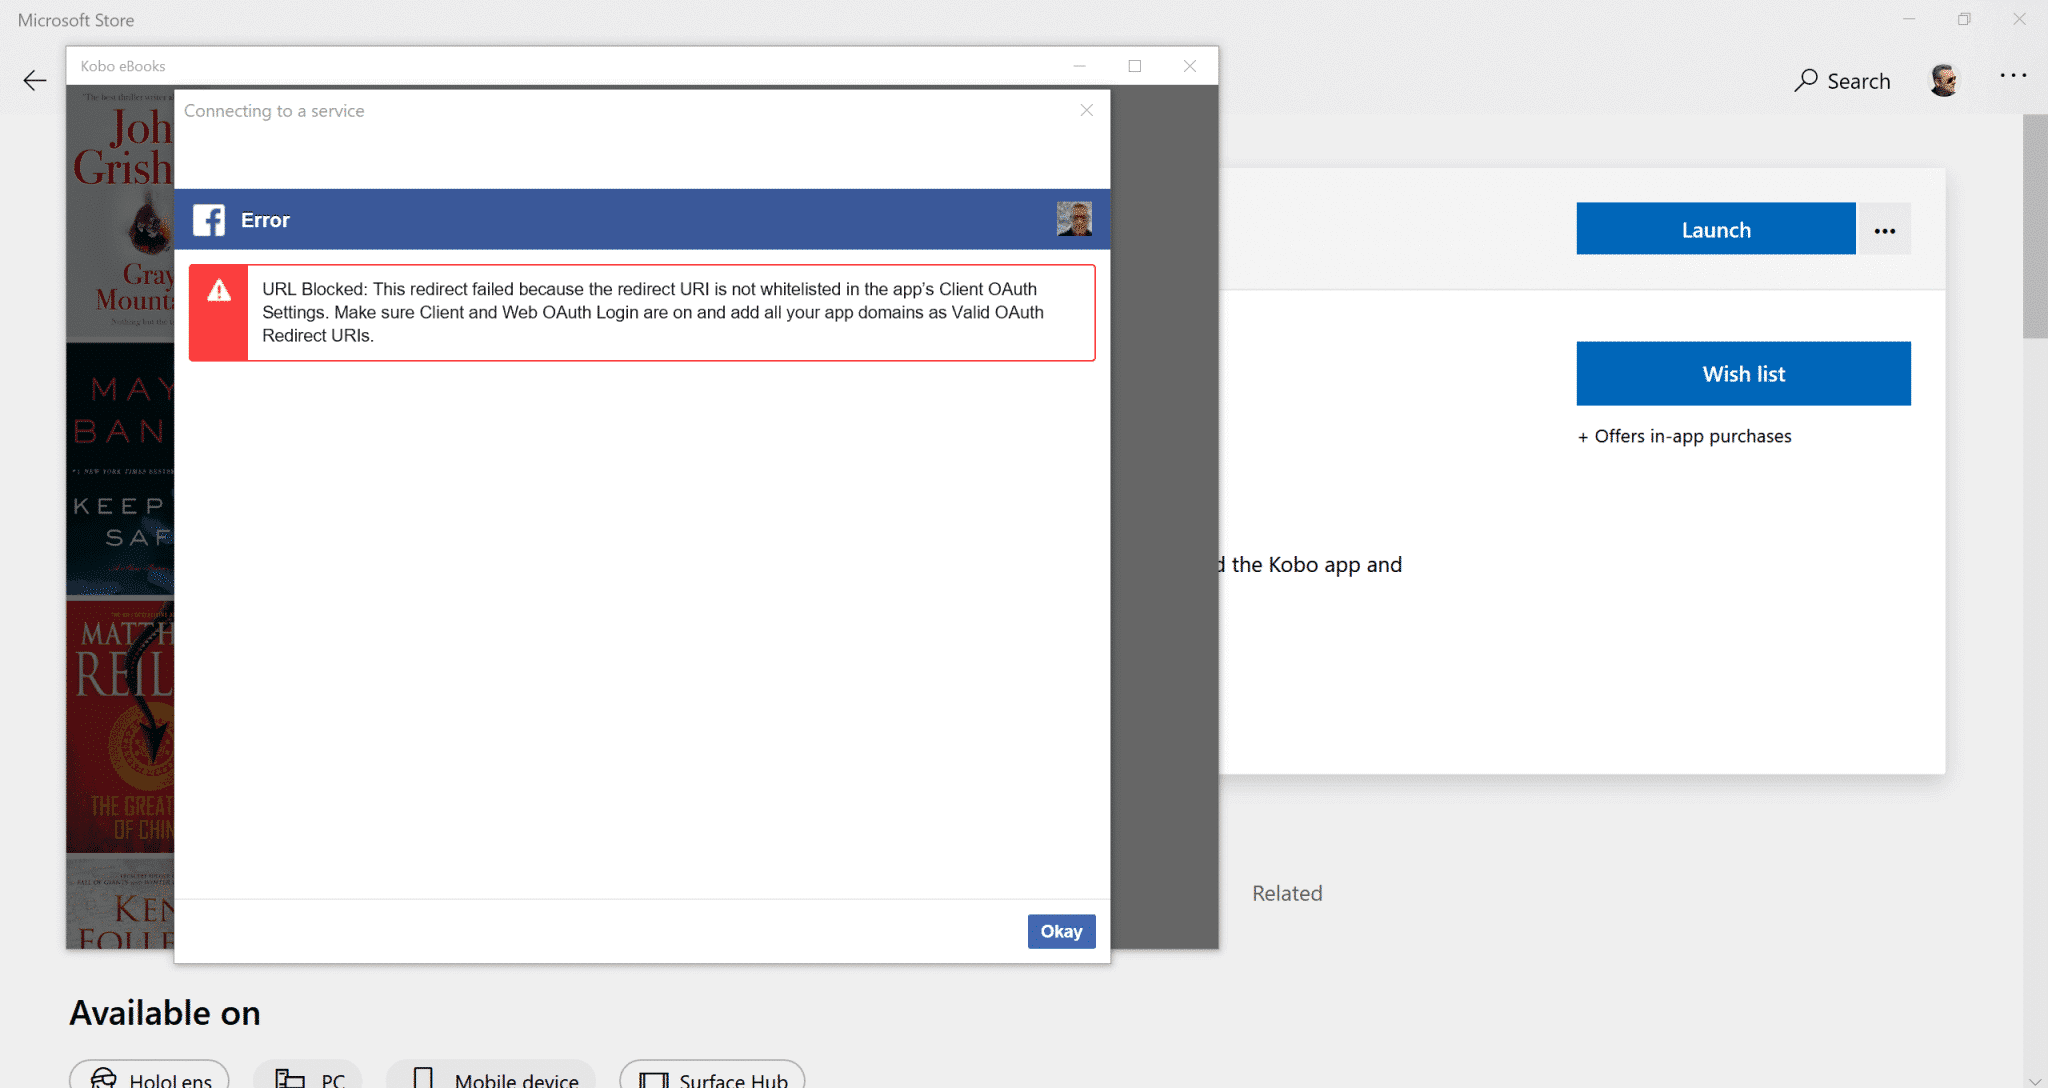Minimize the Microsoft Store window
The image size is (2048, 1088).
(1909, 19)
